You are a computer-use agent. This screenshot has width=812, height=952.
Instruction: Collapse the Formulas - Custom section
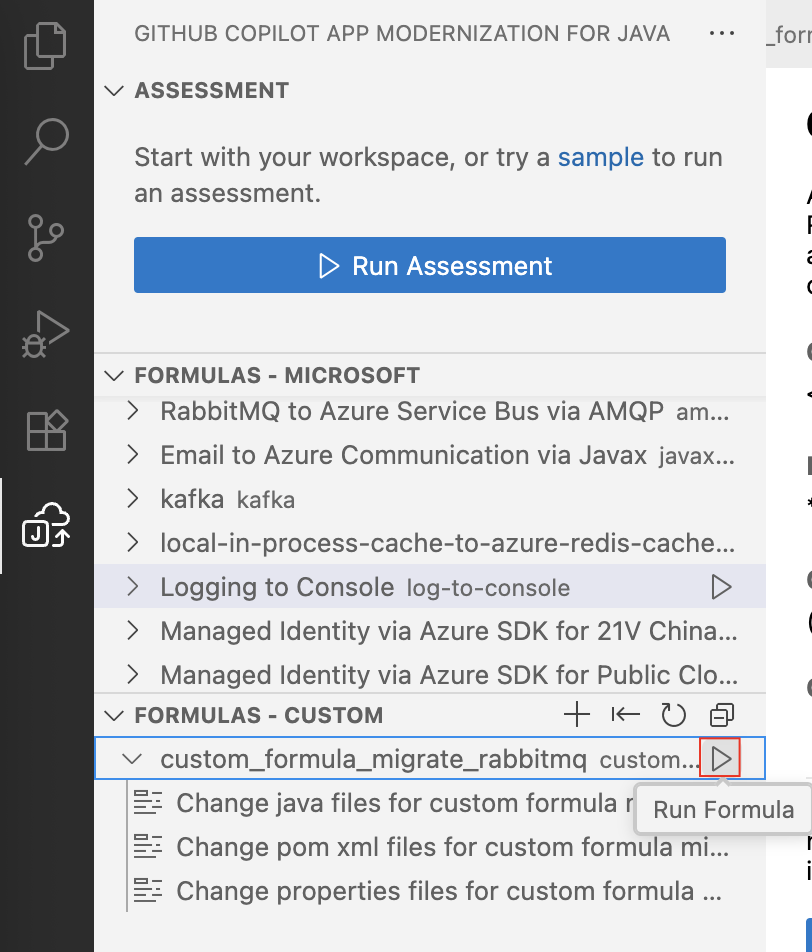114,715
